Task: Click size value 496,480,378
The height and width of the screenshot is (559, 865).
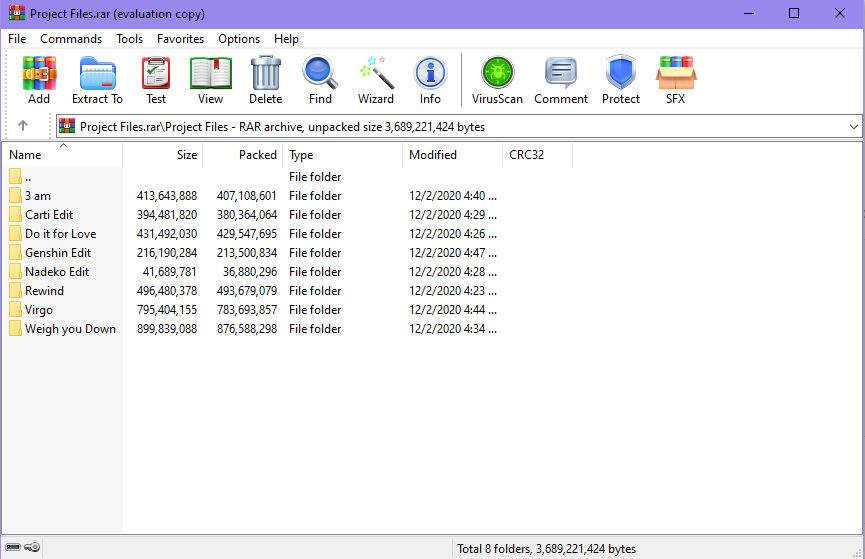Action: click(167, 291)
